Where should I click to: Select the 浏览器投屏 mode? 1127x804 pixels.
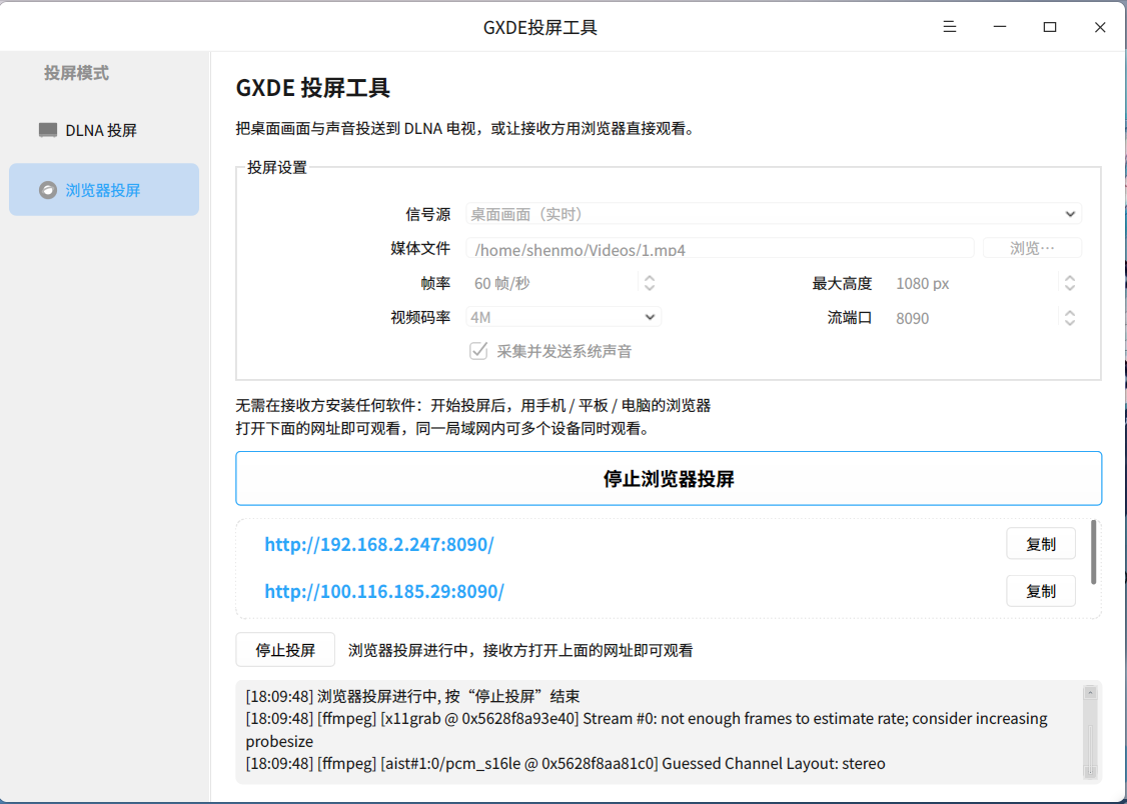[x=104, y=190]
